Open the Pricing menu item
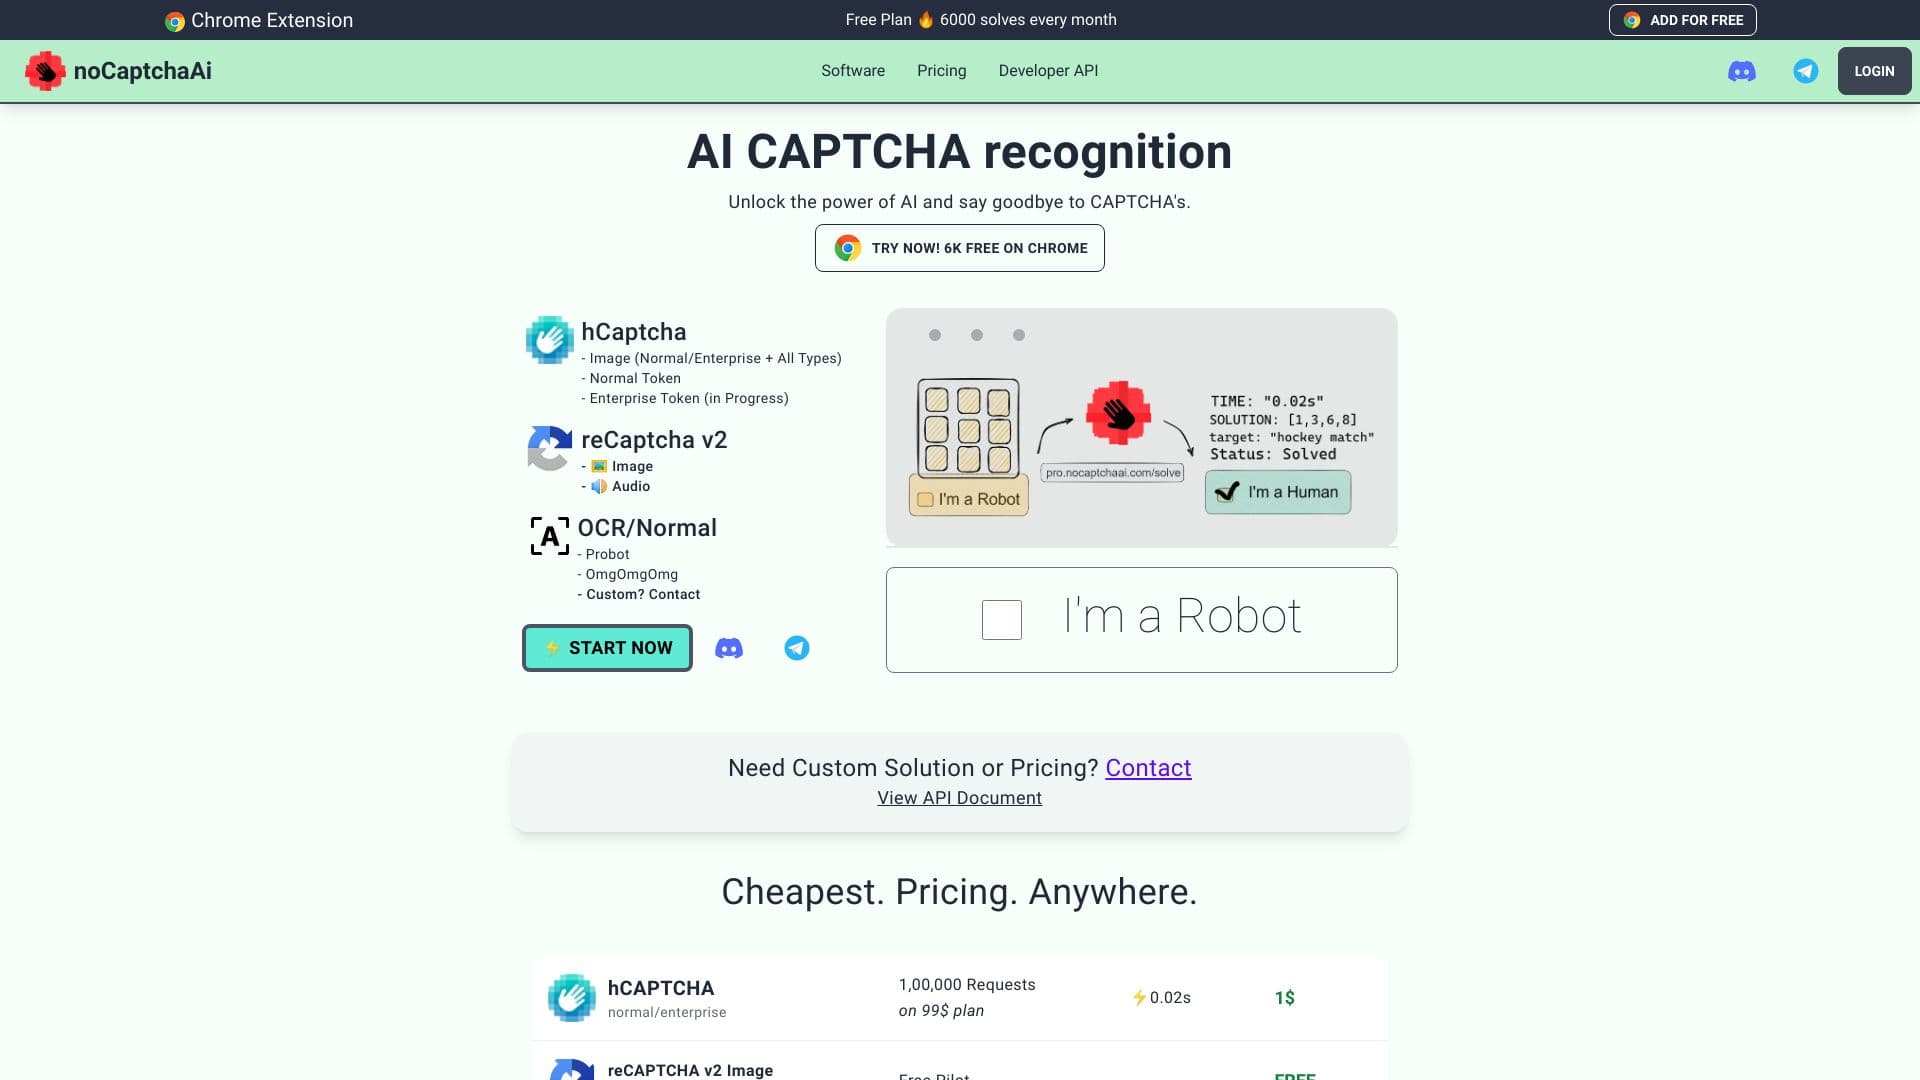Screen dimensions: 1920x1080 click(x=941, y=71)
